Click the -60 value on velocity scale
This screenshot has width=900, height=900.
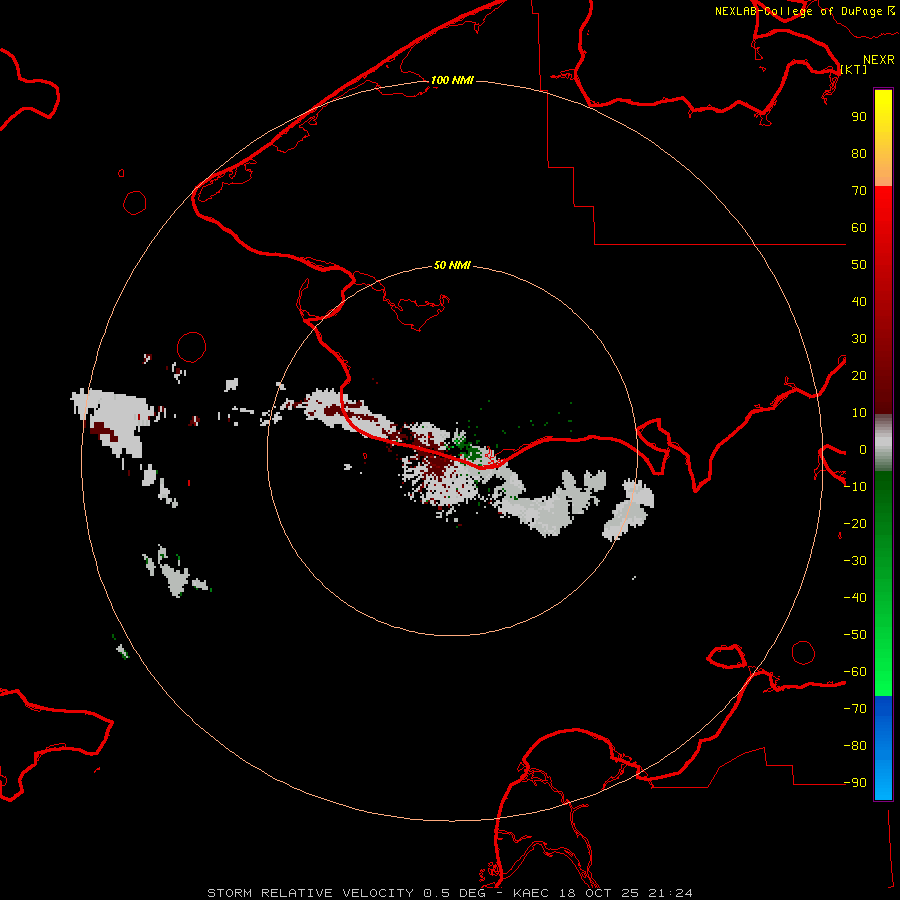[x=855, y=672]
